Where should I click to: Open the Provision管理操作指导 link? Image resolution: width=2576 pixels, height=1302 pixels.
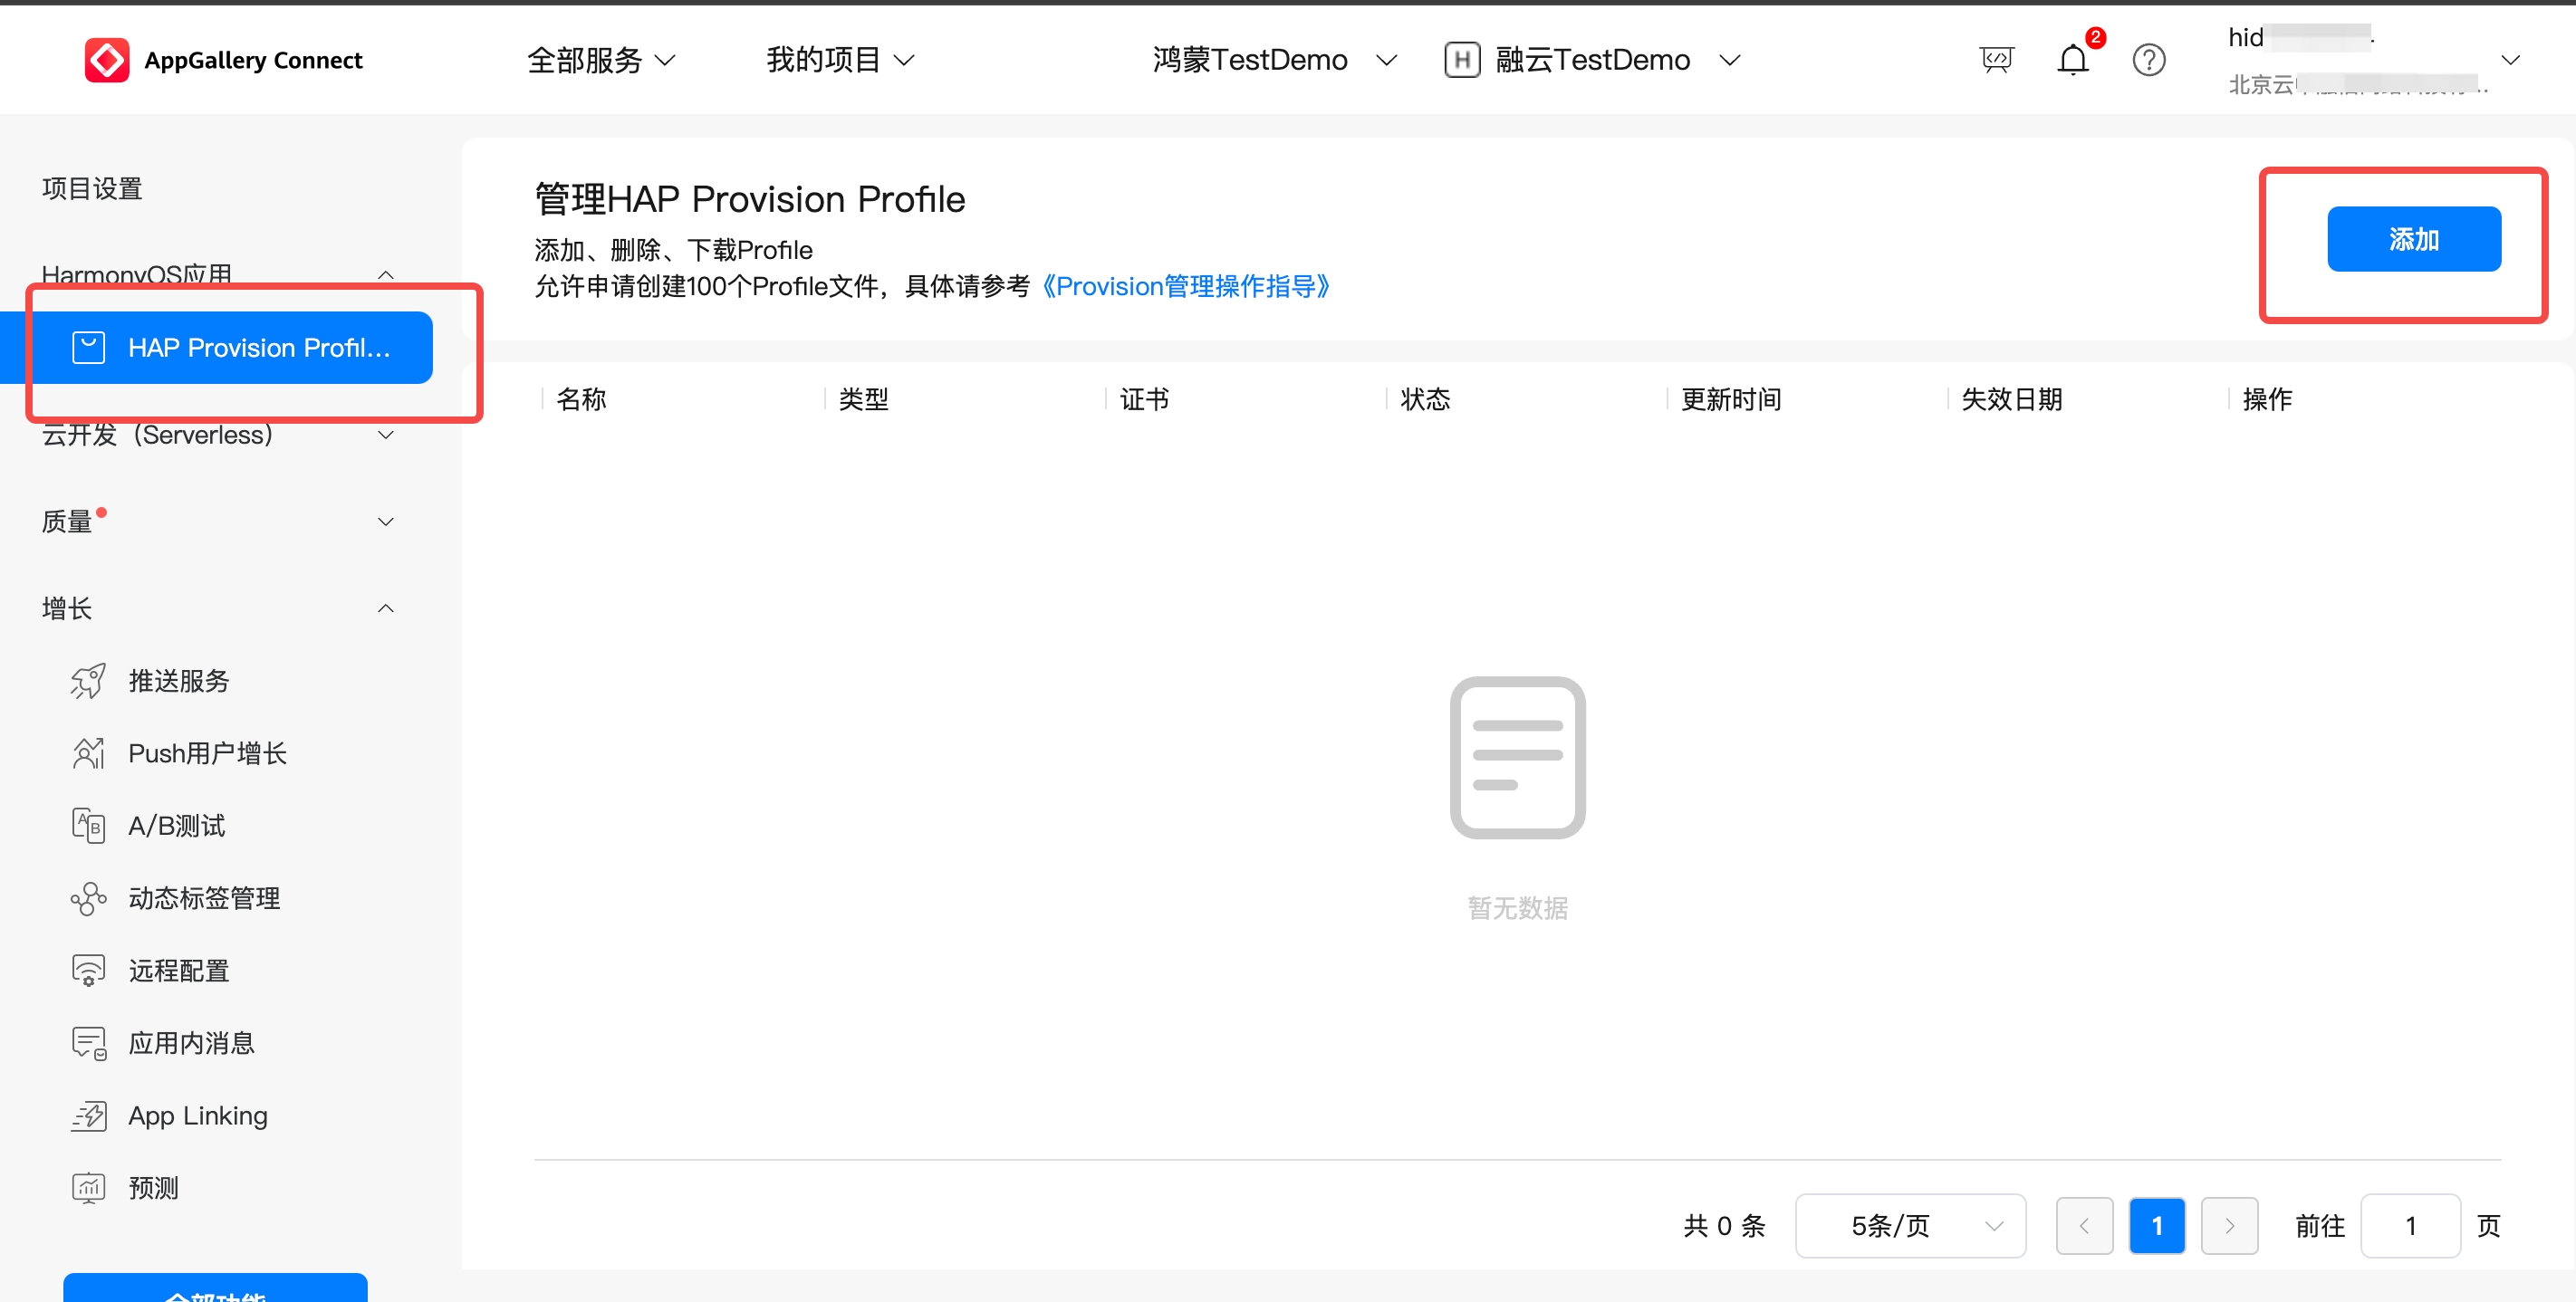[x=1185, y=286]
